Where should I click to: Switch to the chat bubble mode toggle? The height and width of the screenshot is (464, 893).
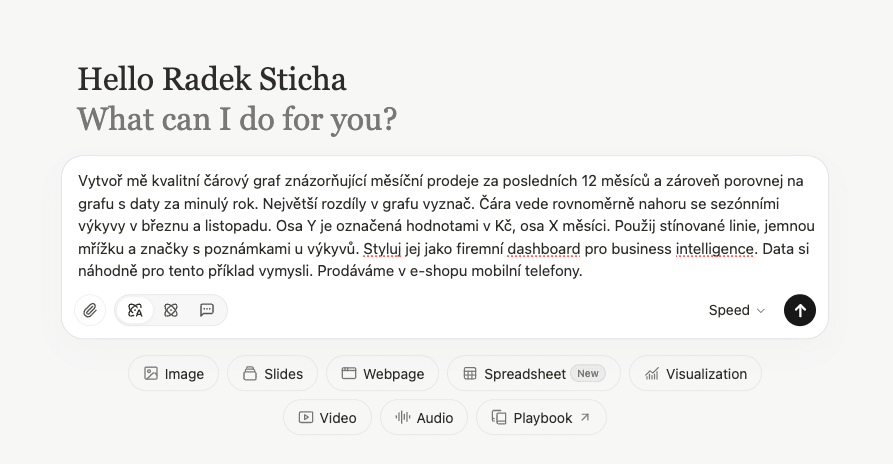[207, 310]
